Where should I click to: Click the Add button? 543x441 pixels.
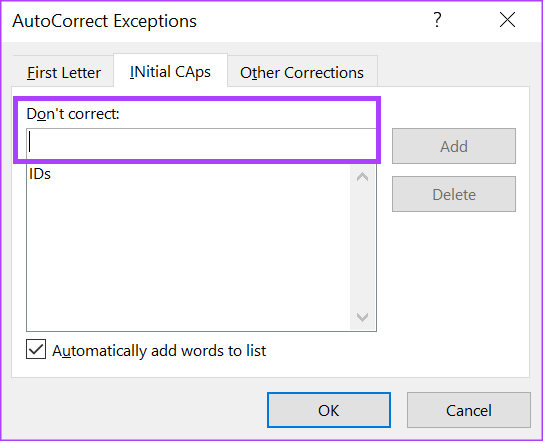(x=454, y=146)
